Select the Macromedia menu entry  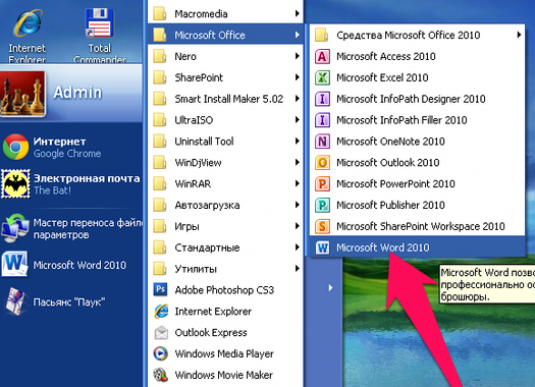(x=226, y=14)
